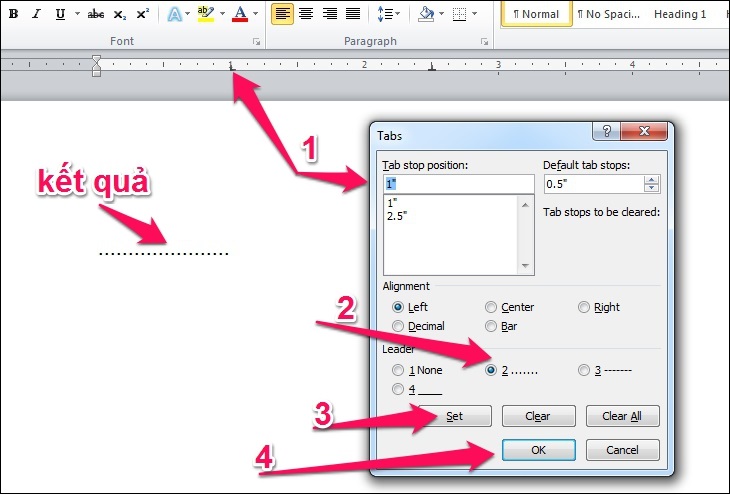Viewport: 730px width, 495px height.
Task: Increase default tab stops value
Action: (652, 180)
